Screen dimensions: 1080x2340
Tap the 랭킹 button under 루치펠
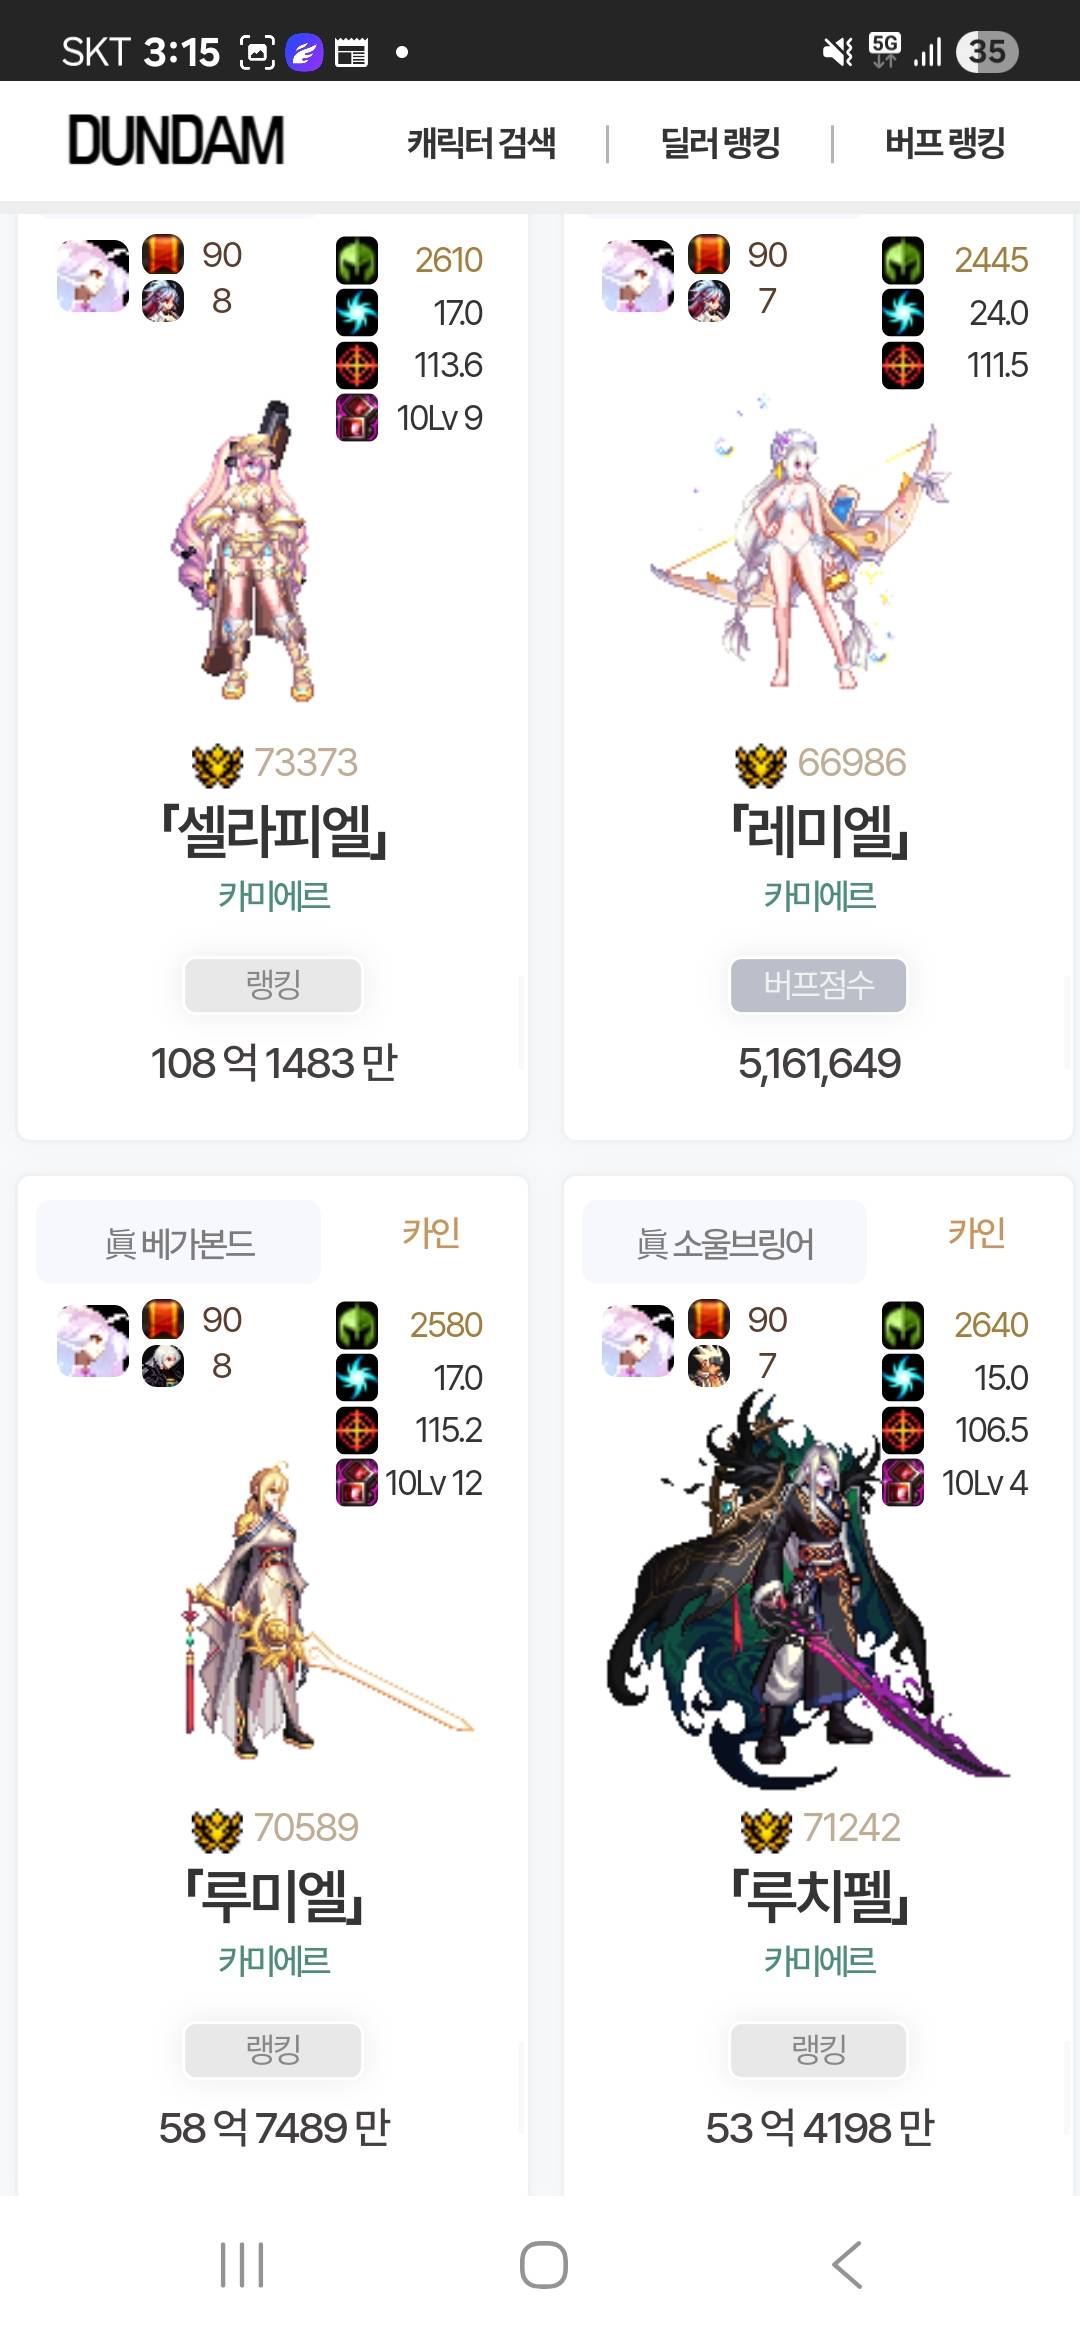(819, 2050)
